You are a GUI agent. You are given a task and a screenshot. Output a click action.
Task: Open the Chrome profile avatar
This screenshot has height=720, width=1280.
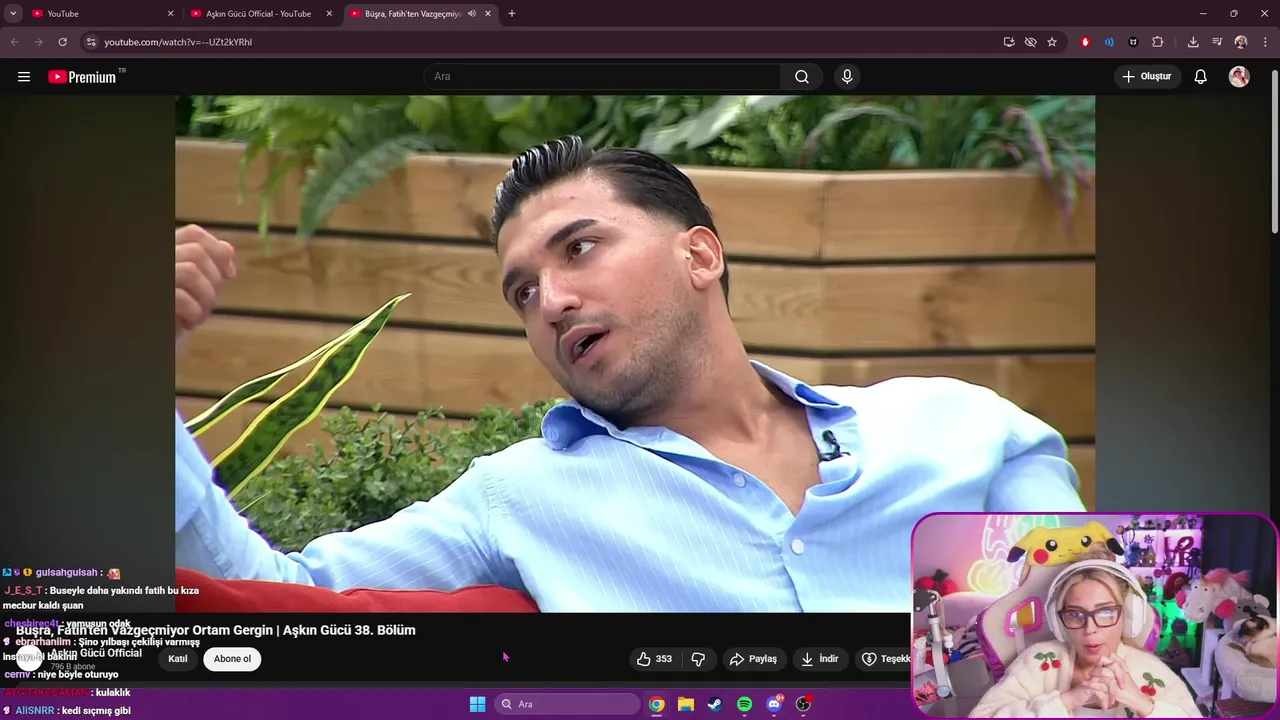(1241, 42)
